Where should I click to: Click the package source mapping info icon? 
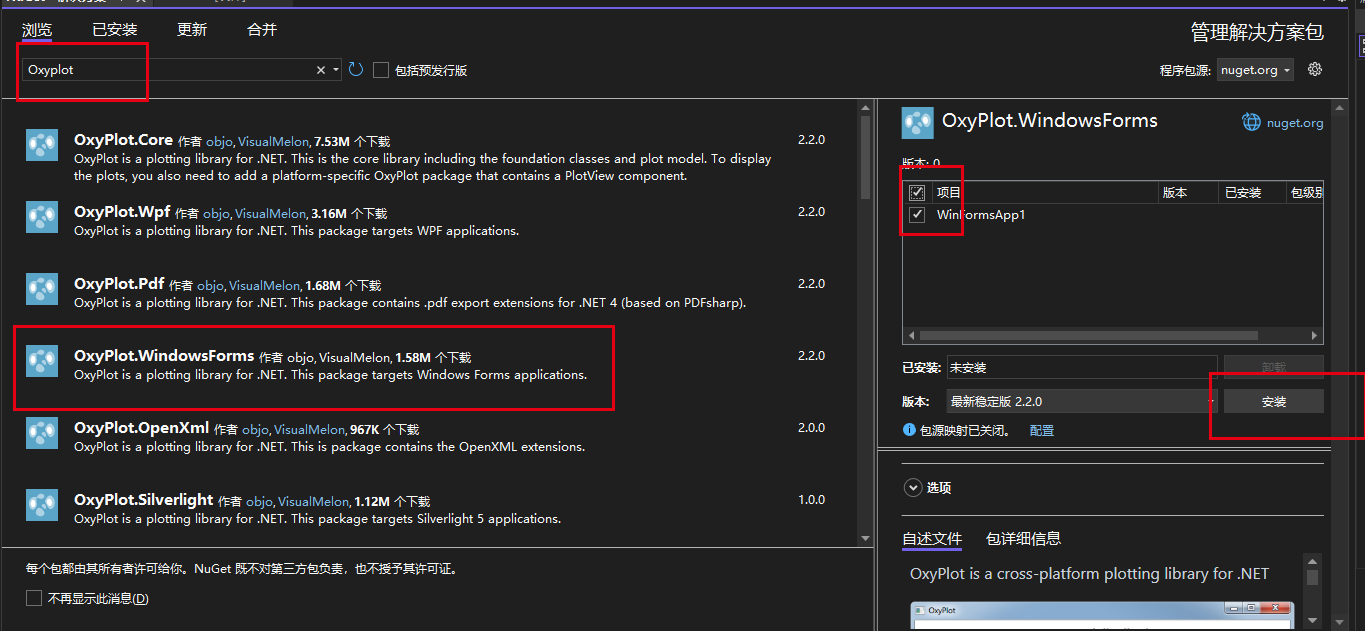click(x=909, y=430)
